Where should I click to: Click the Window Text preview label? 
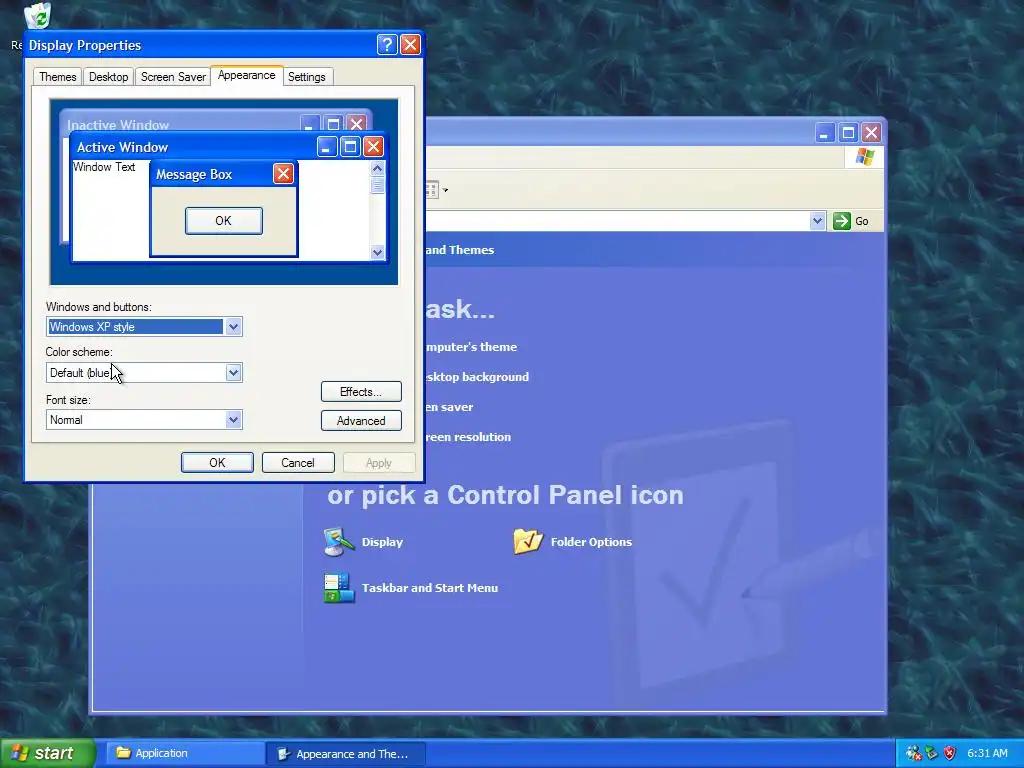coord(104,167)
